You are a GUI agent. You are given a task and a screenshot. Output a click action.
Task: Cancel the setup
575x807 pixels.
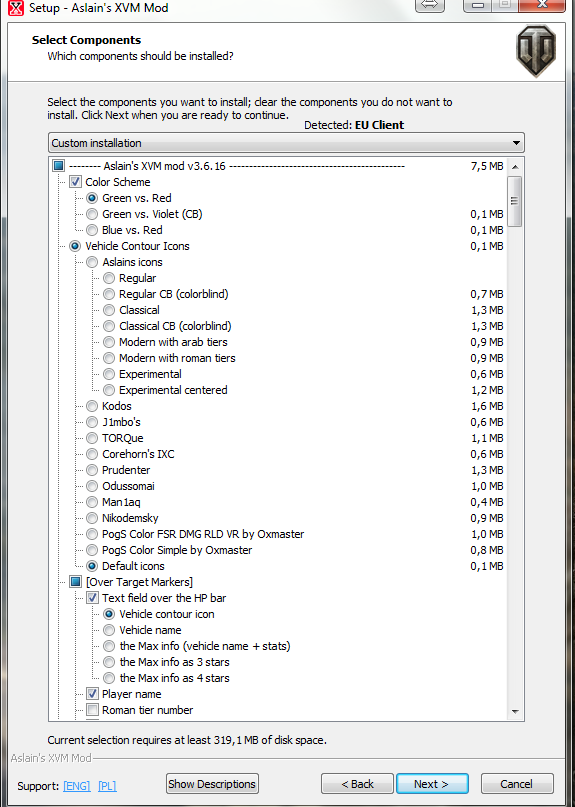pyautogui.click(x=517, y=784)
